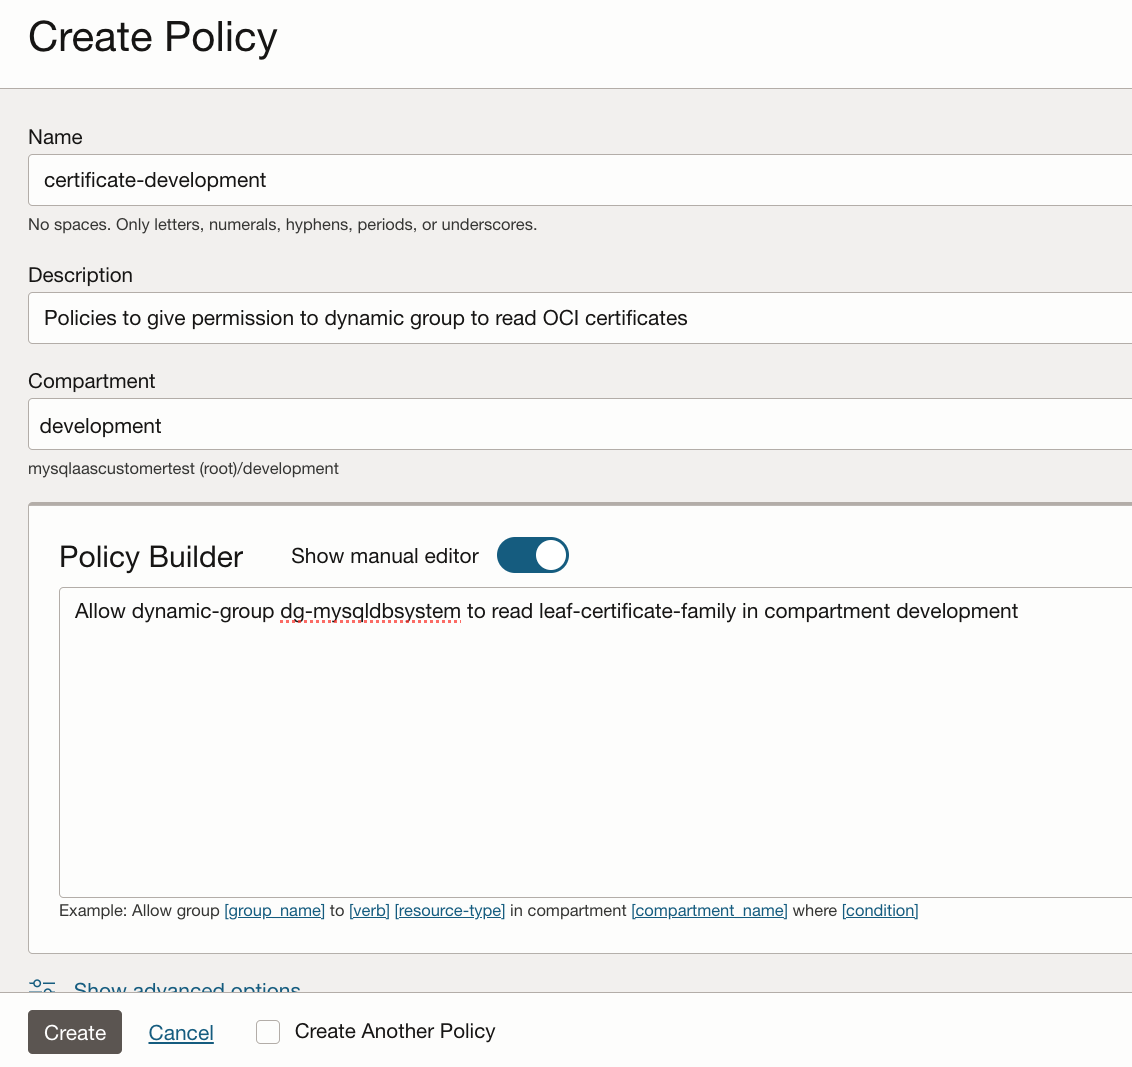Screen dimensions: 1132x1067
Task: Open the [group_name] example link
Action: coord(275,910)
